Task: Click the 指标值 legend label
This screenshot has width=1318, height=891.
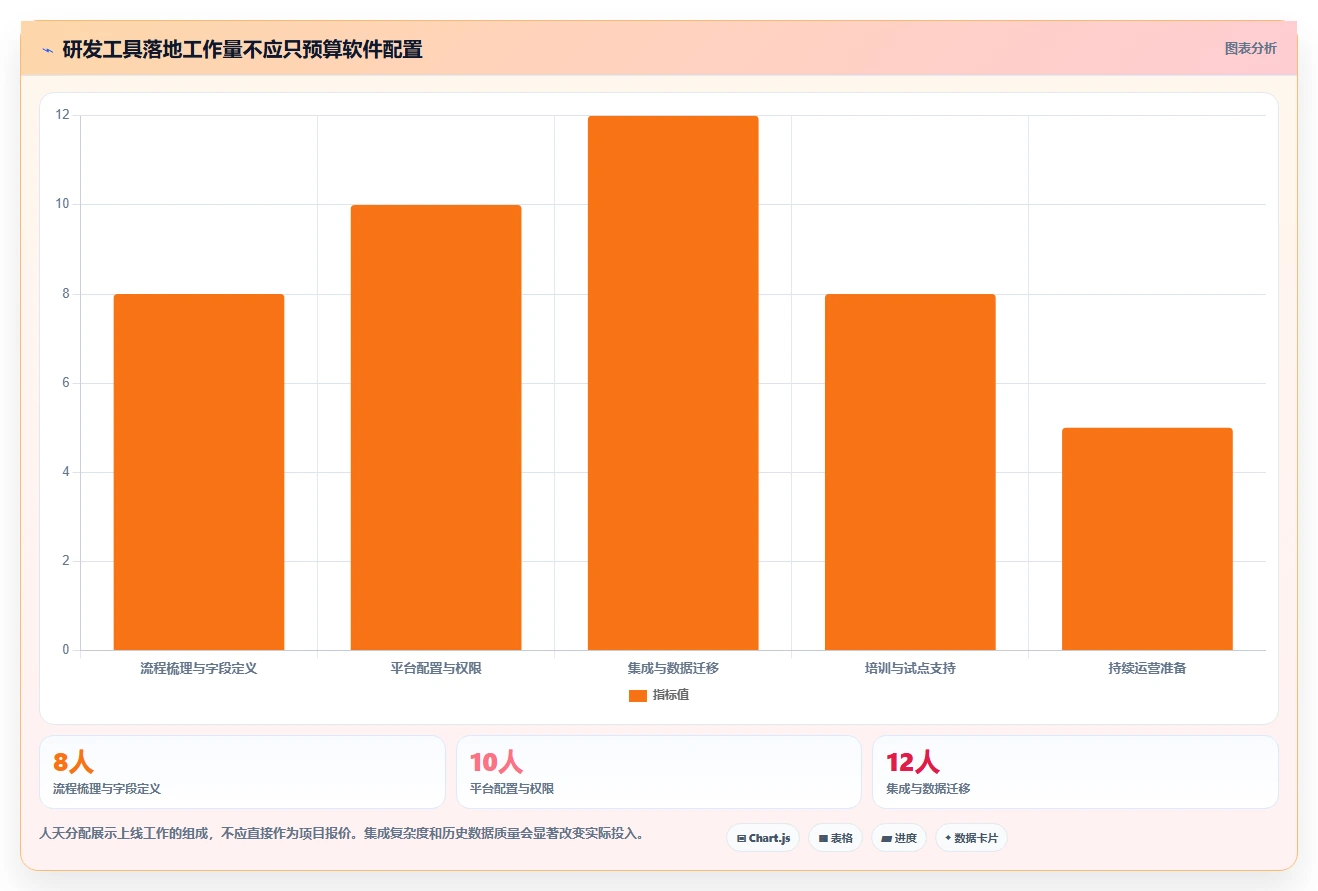Action: (x=670, y=695)
